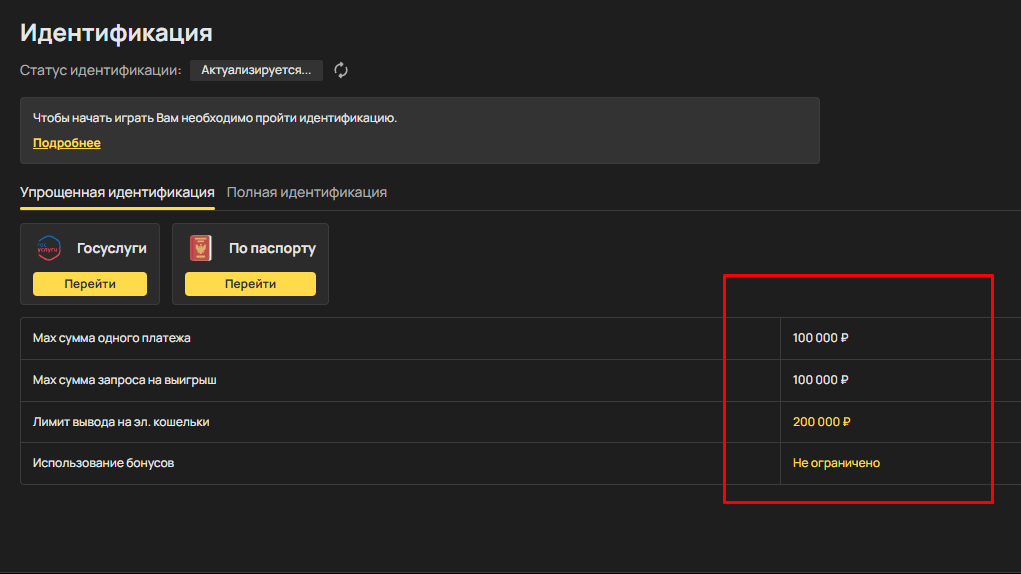Click Перейти button under Госуслуги
Viewport: 1021px width, 574px height.
coord(90,284)
